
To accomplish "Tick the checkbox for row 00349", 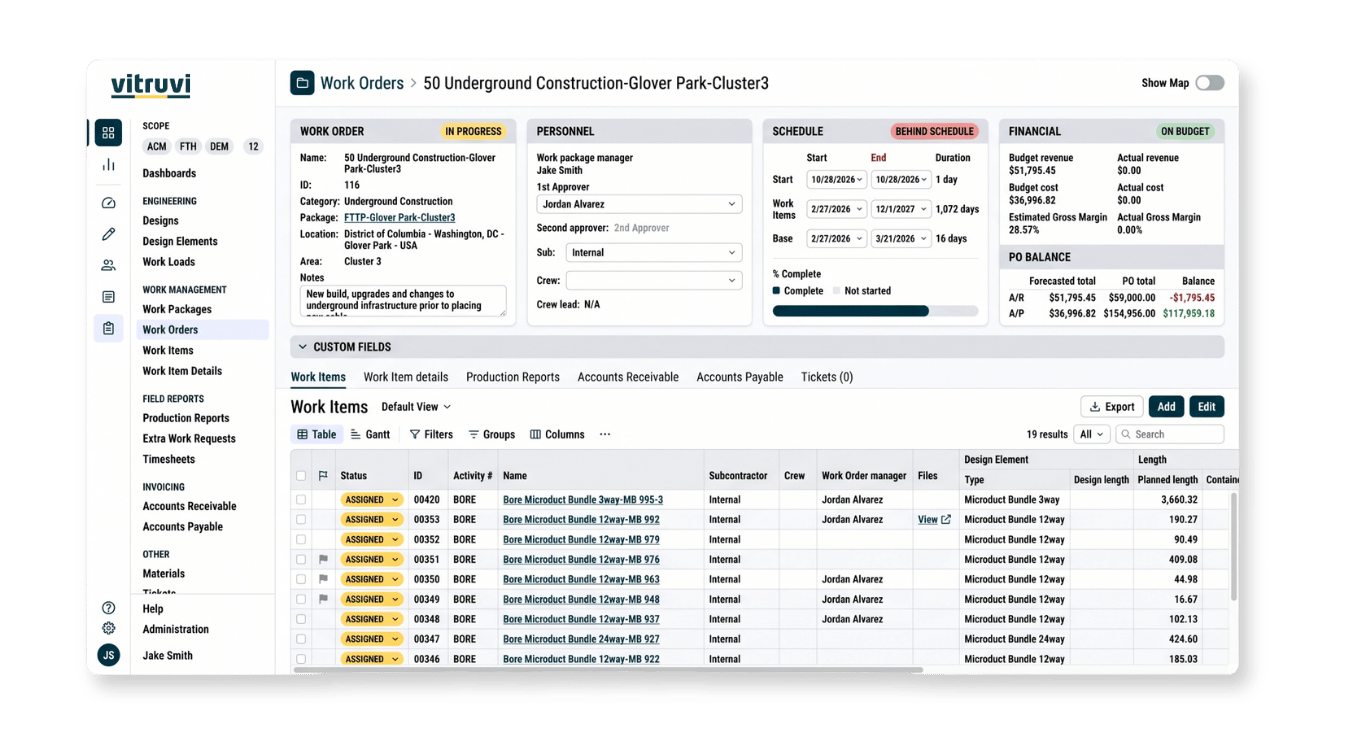I will [301, 599].
